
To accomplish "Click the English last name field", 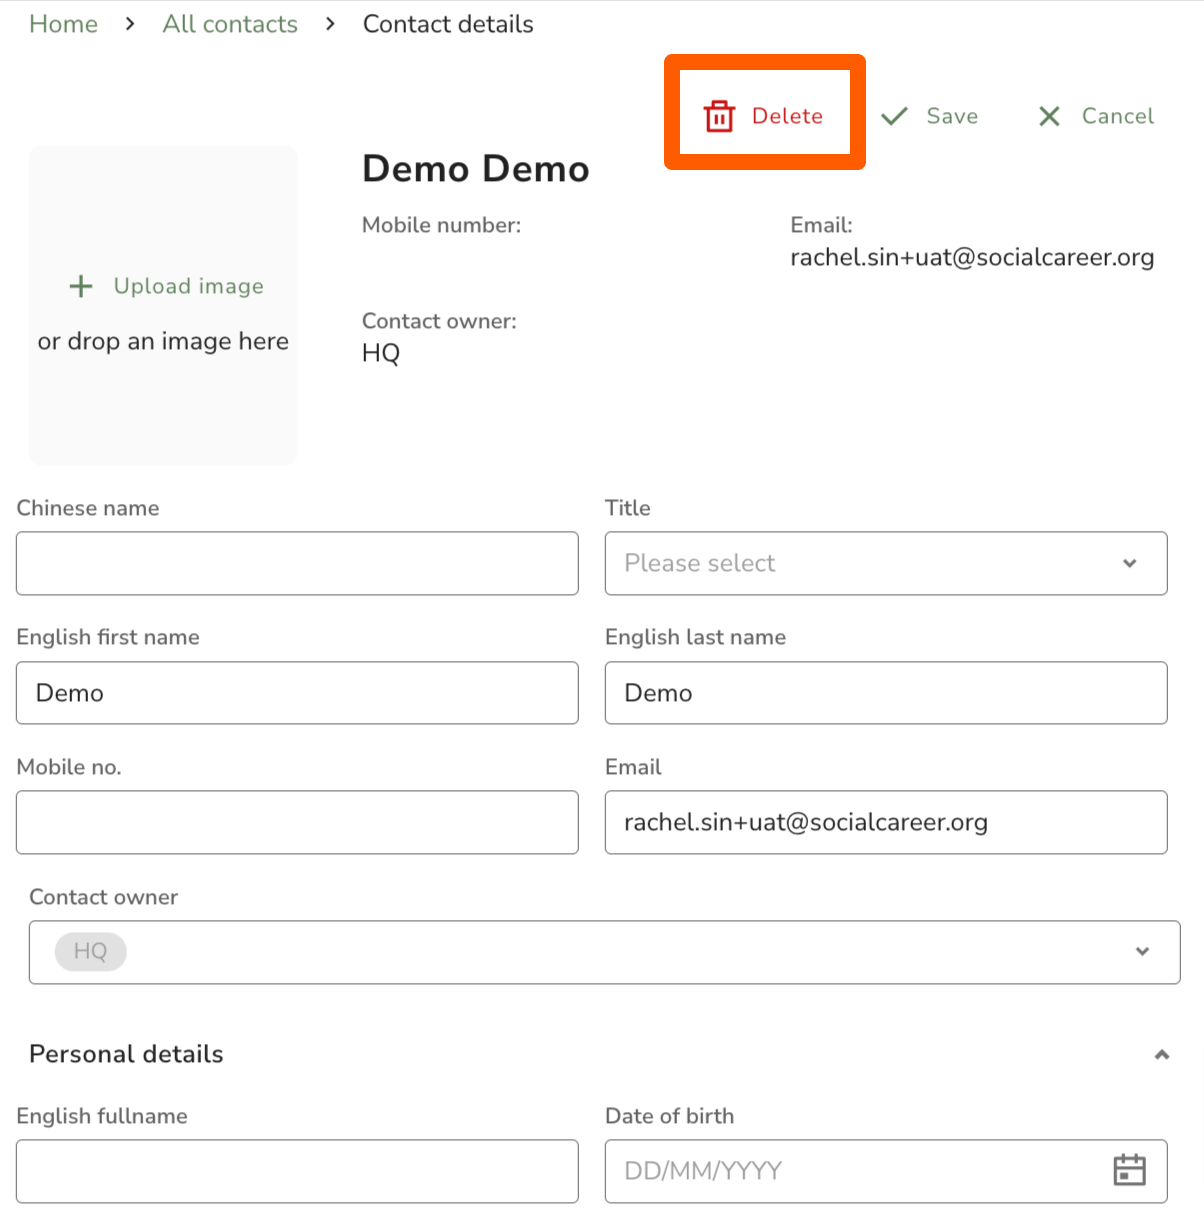I will click(x=885, y=693).
